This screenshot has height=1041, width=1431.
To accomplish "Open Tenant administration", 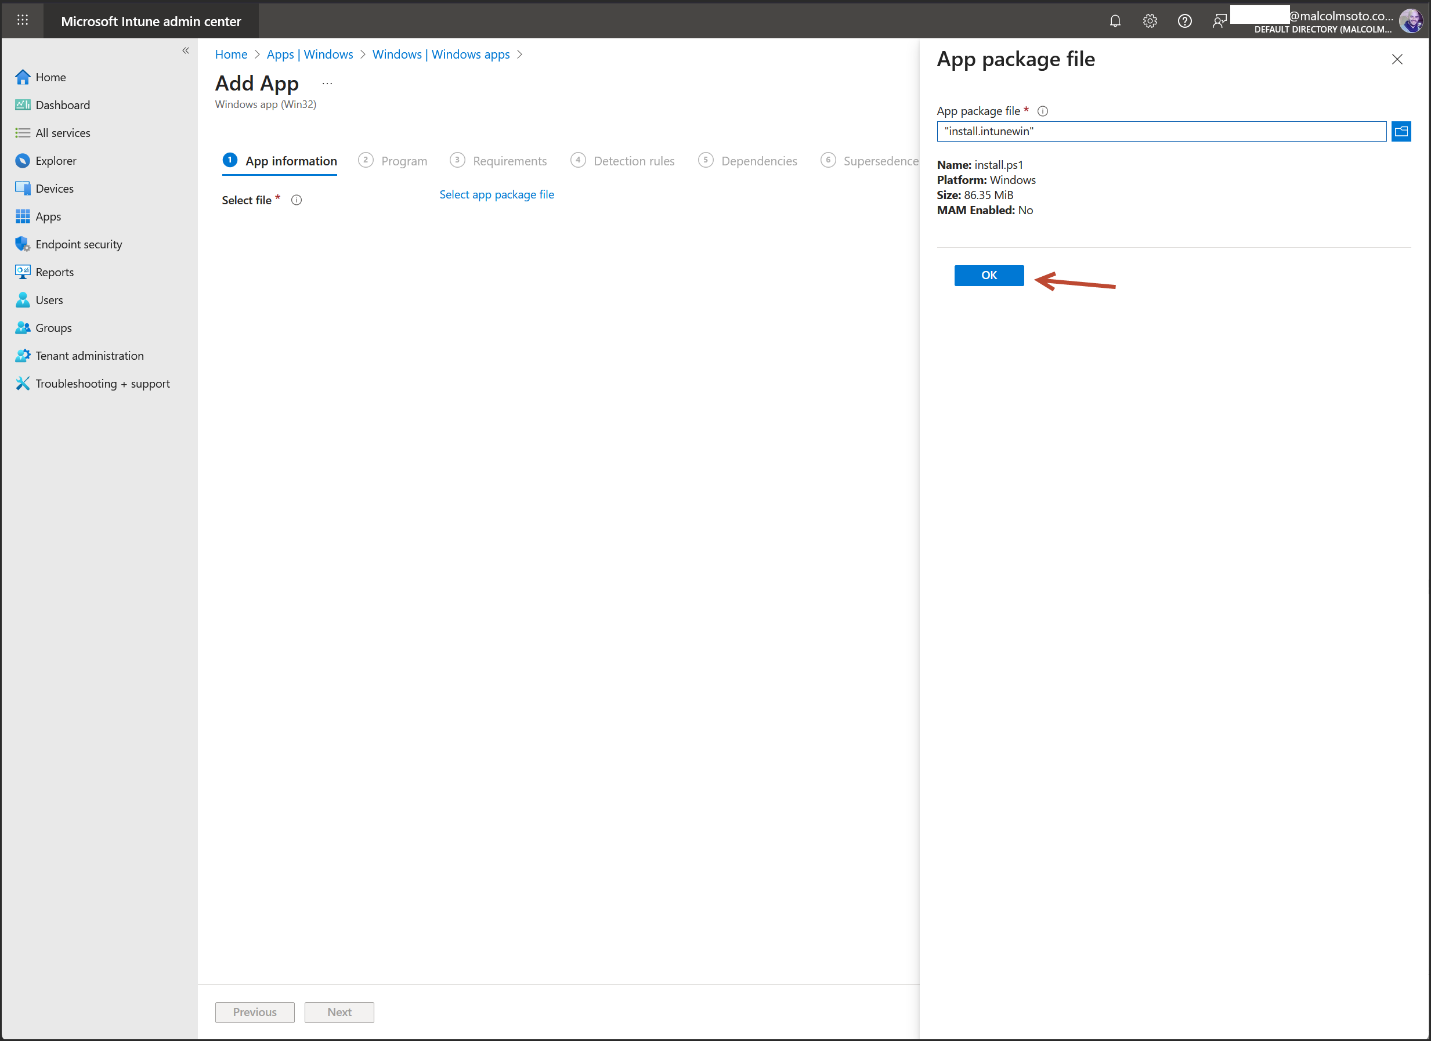I will pyautogui.click(x=88, y=355).
